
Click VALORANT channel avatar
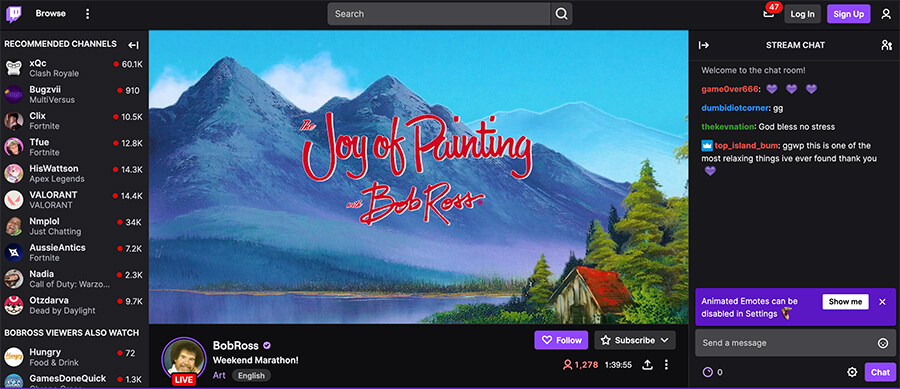coord(14,200)
